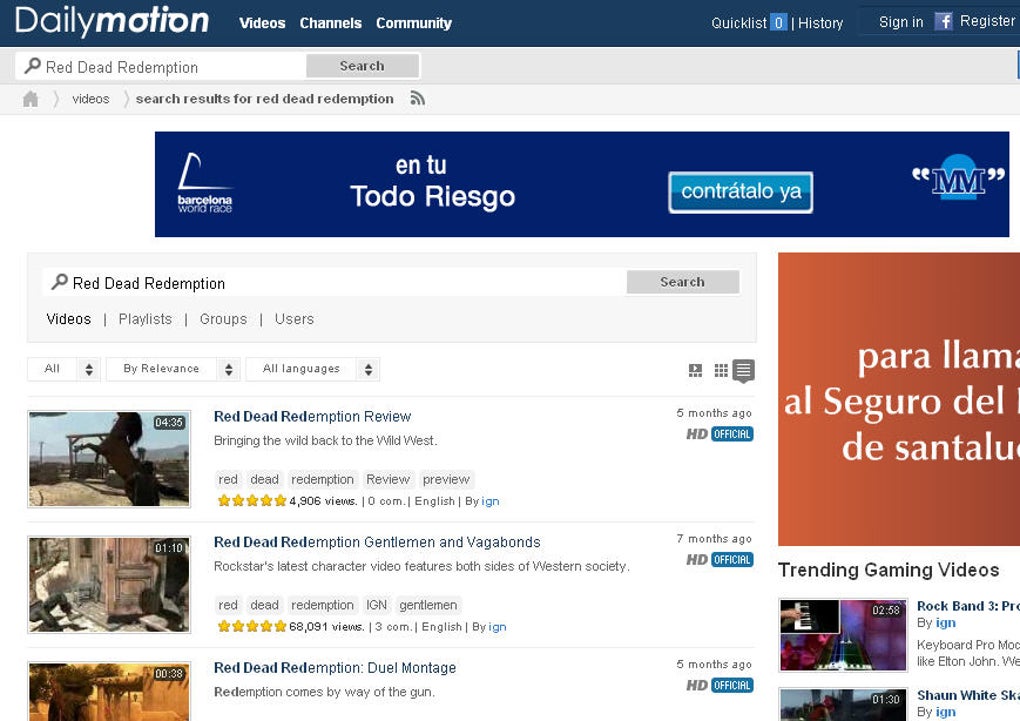Switch to the Groups tab
Image resolution: width=1020 pixels, height=721 pixels.
[223, 320]
